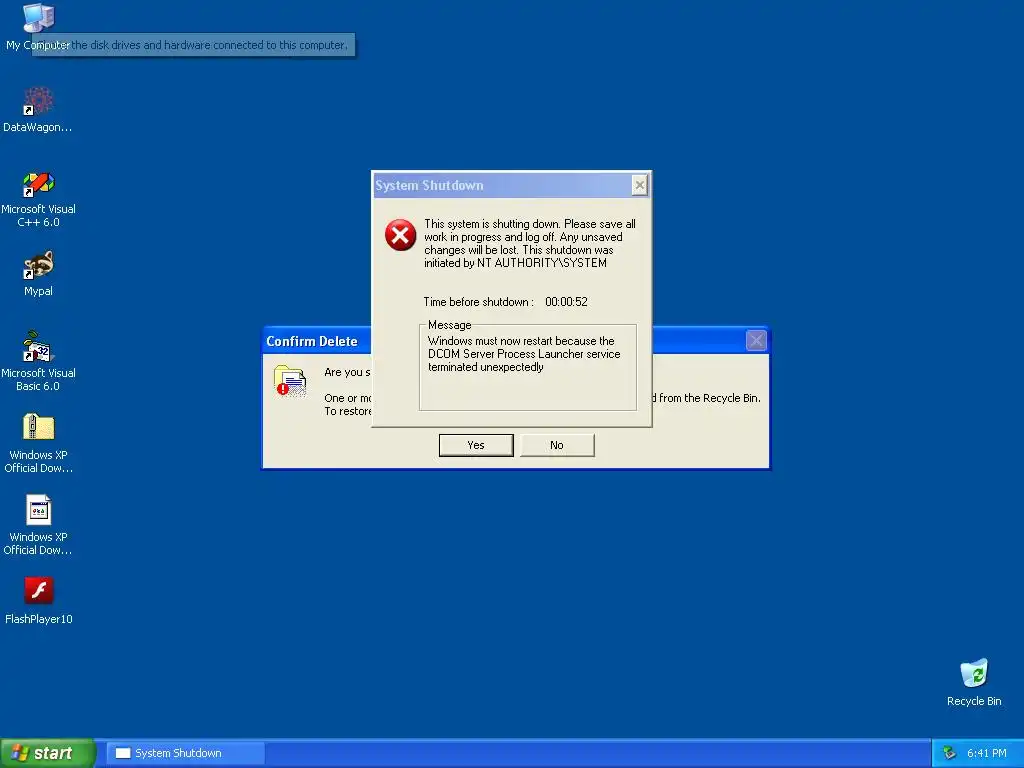
Task: Click the Message group box label
Action: (449, 325)
